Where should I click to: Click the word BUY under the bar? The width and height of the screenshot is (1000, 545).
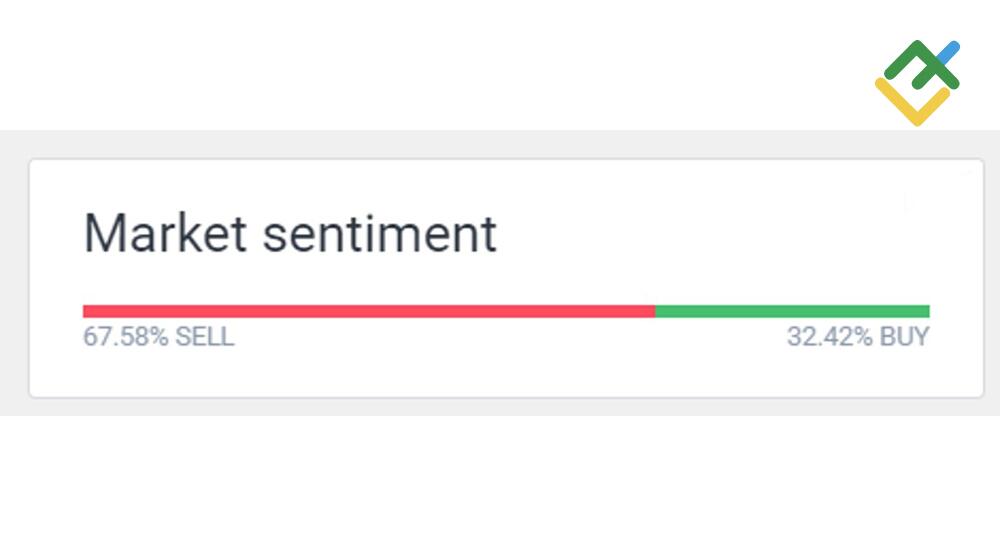pyautogui.click(x=904, y=337)
